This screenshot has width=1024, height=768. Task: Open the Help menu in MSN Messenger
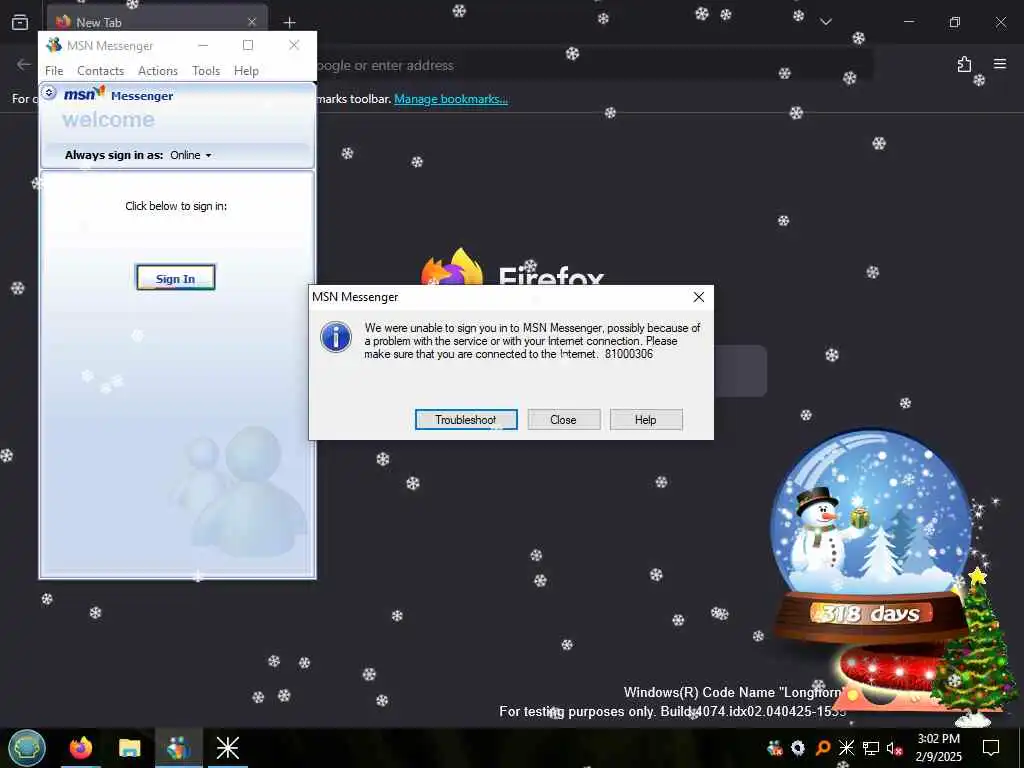pyautogui.click(x=246, y=71)
